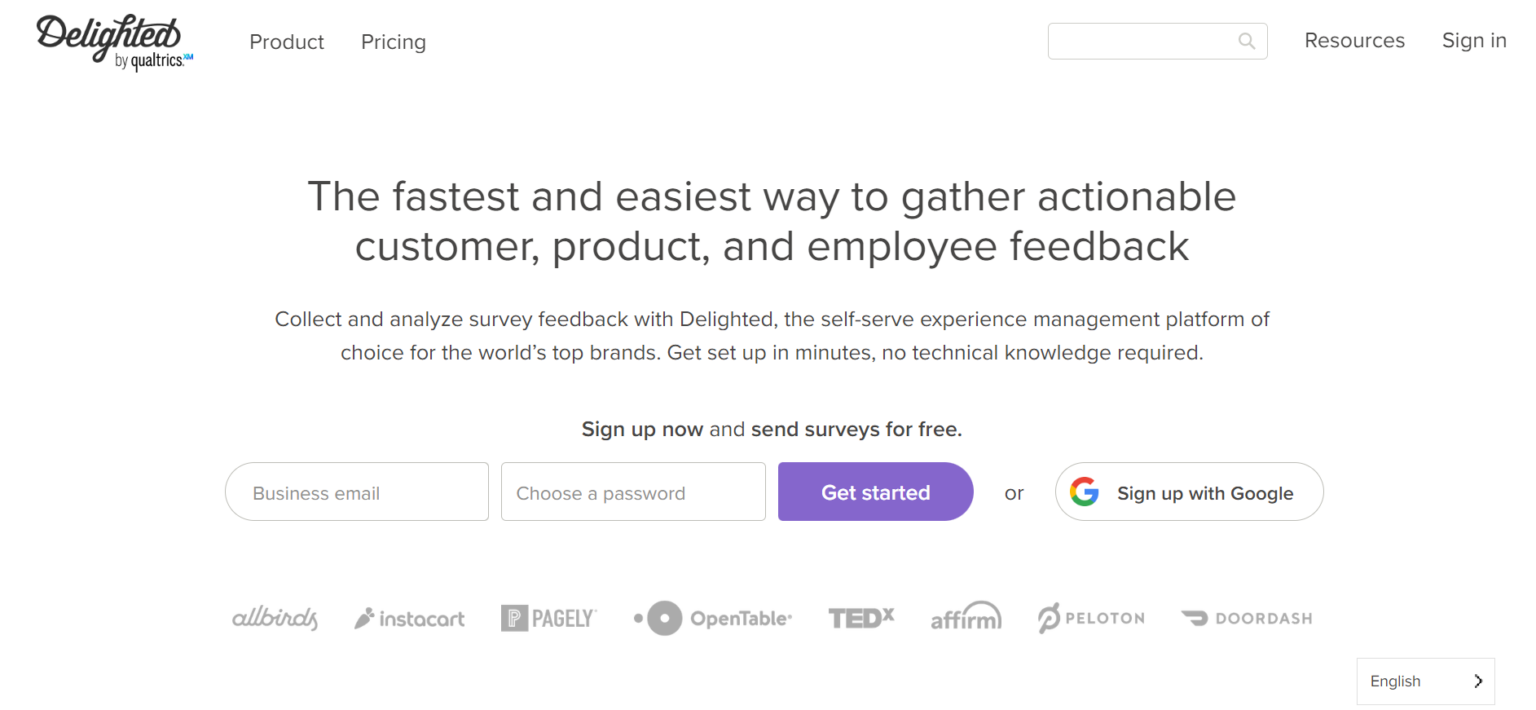Click the search magnifying glass icon

click(1245, 41)
